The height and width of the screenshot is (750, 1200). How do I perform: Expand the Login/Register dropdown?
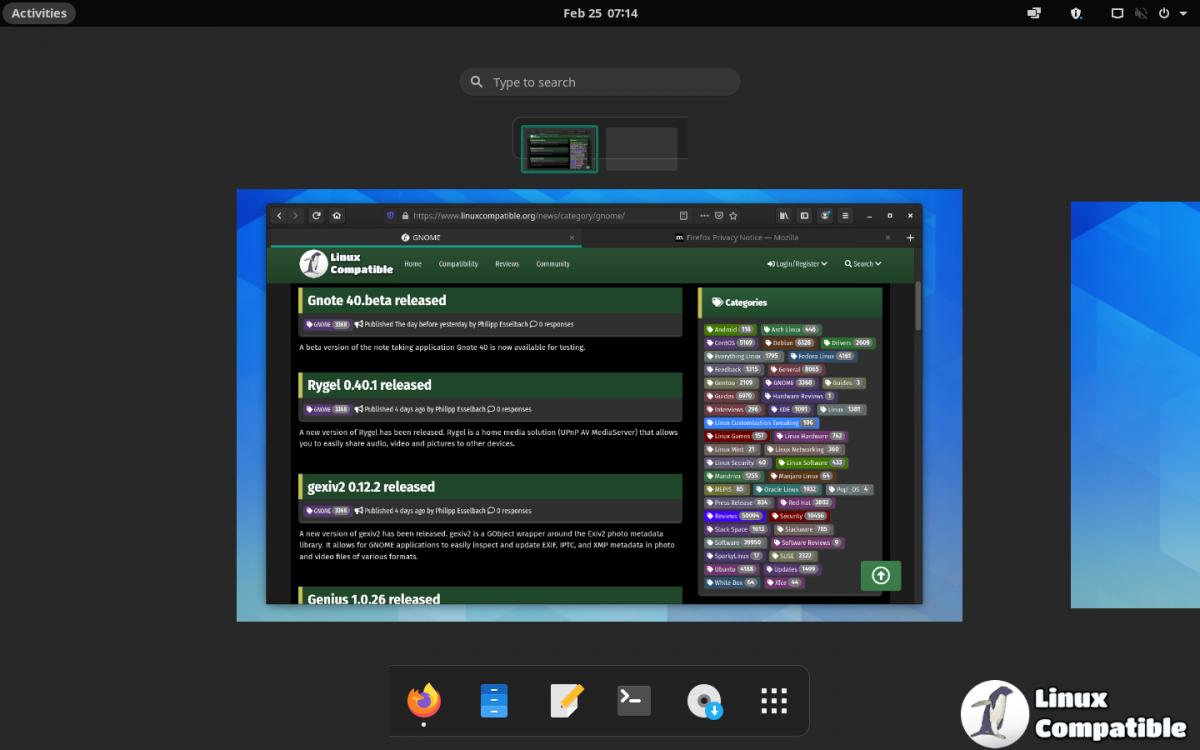pos(798,264)
